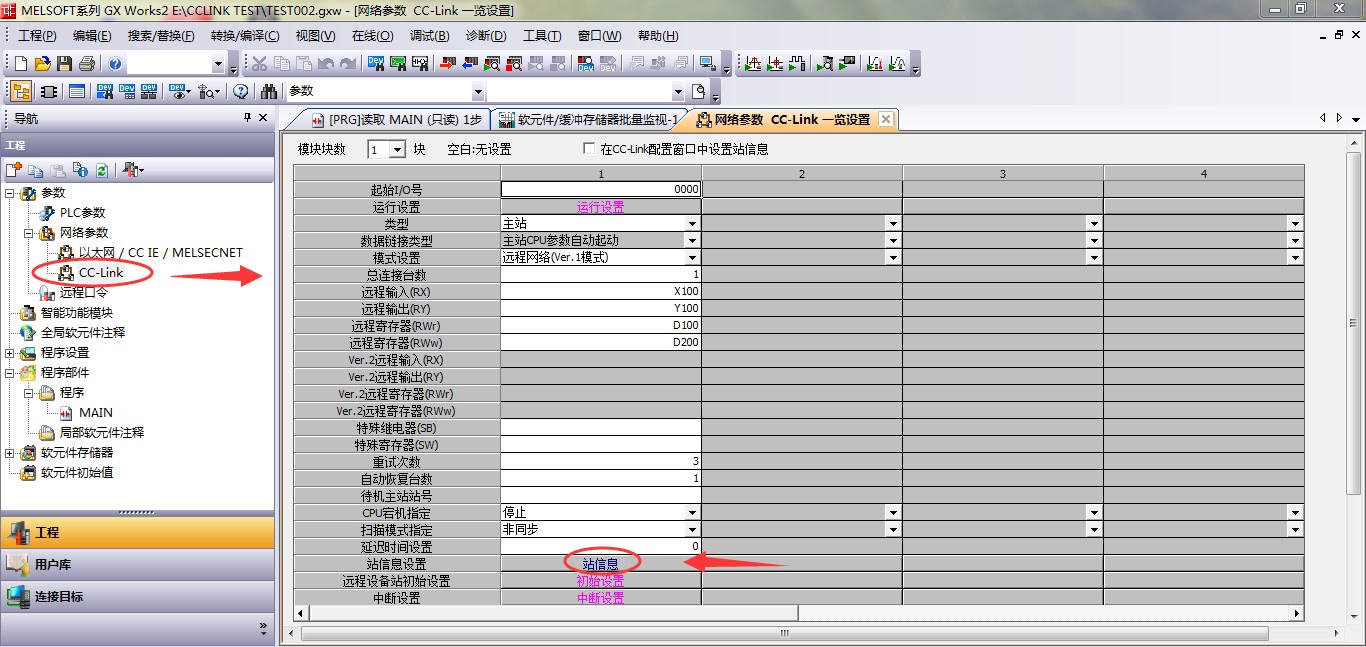Print the project
Image resolution: width=1366 pixels, height=647 pixels.
tap(84, 63)
